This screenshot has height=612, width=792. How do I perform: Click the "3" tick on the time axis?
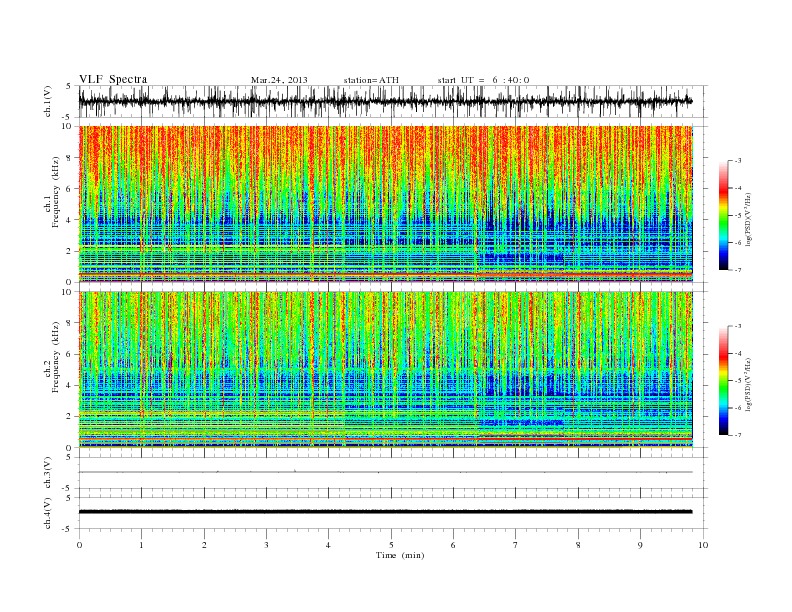tap(266, 545)
